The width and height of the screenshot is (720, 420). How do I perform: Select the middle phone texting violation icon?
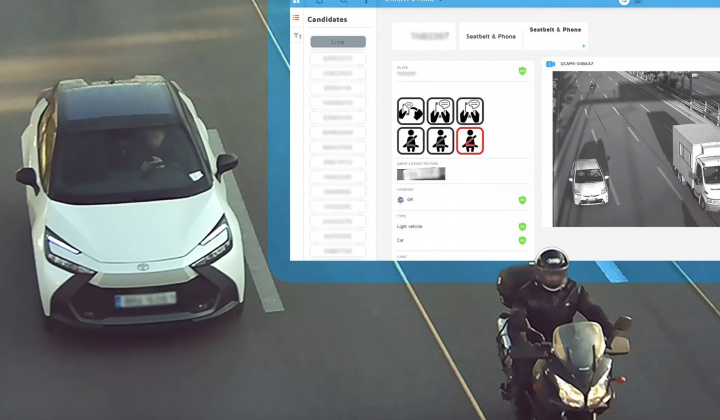click(440, 111)
